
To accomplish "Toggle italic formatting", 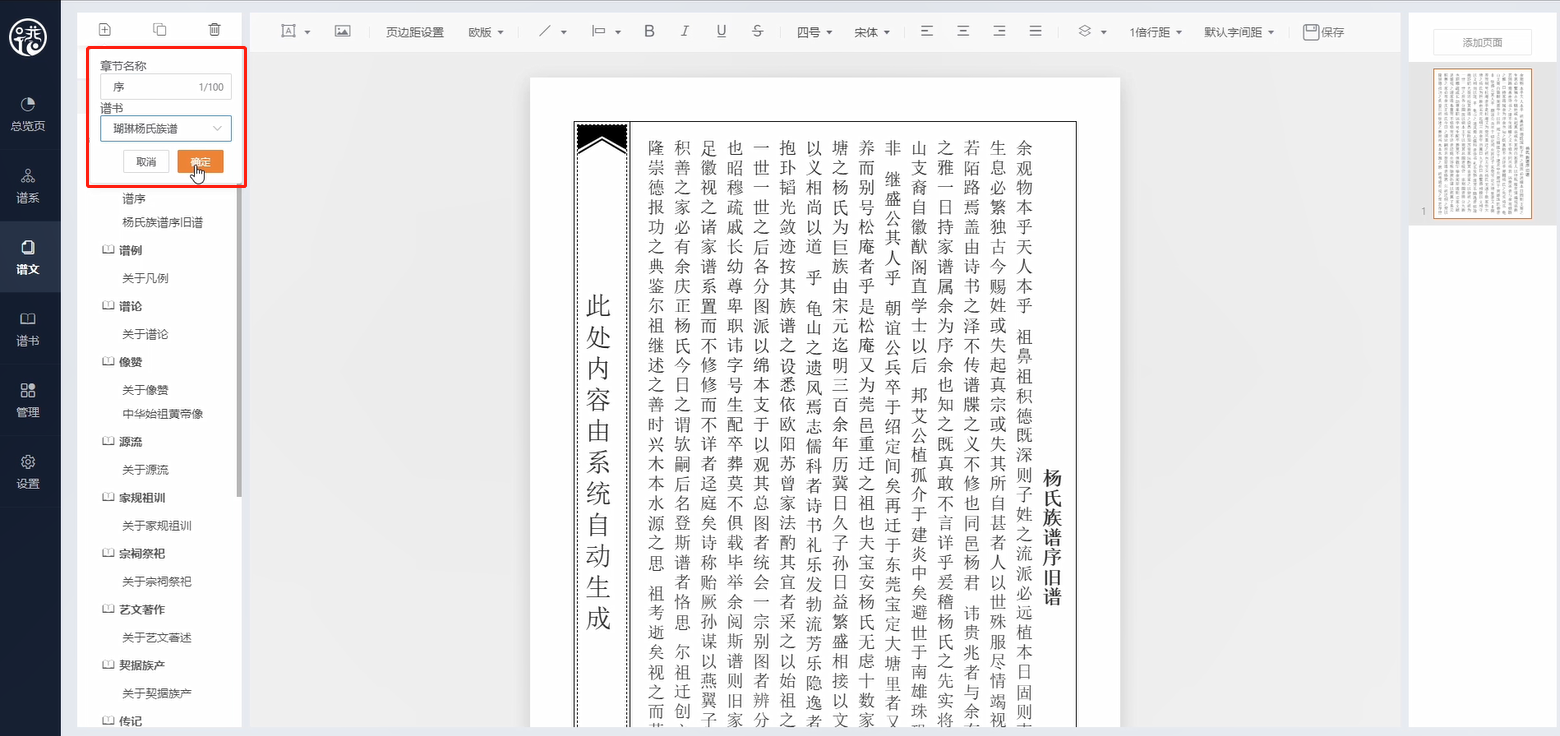I will pyautogui.click(x=685, y=32).
